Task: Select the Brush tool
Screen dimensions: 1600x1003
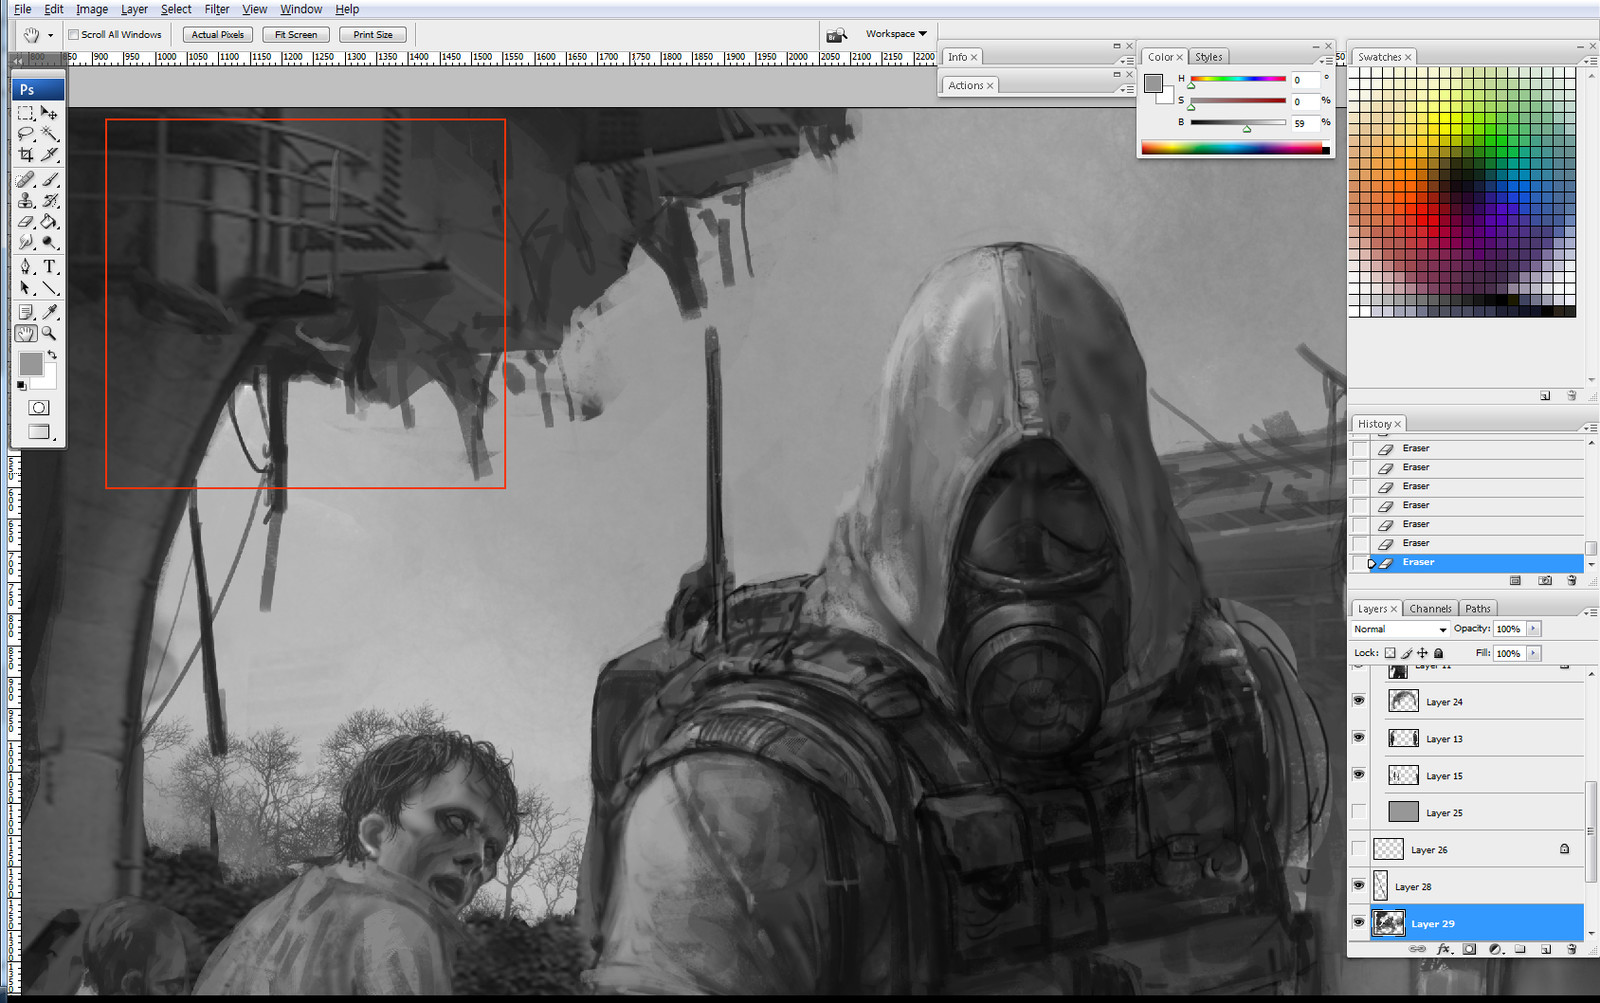Action: click(x=49, y=180)
